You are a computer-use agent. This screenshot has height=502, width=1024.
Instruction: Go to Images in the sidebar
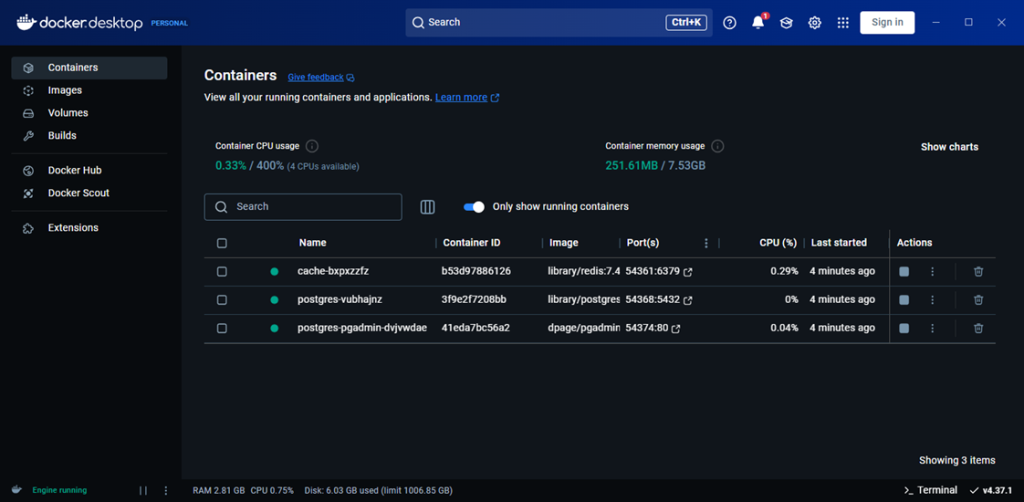point(65,90)
